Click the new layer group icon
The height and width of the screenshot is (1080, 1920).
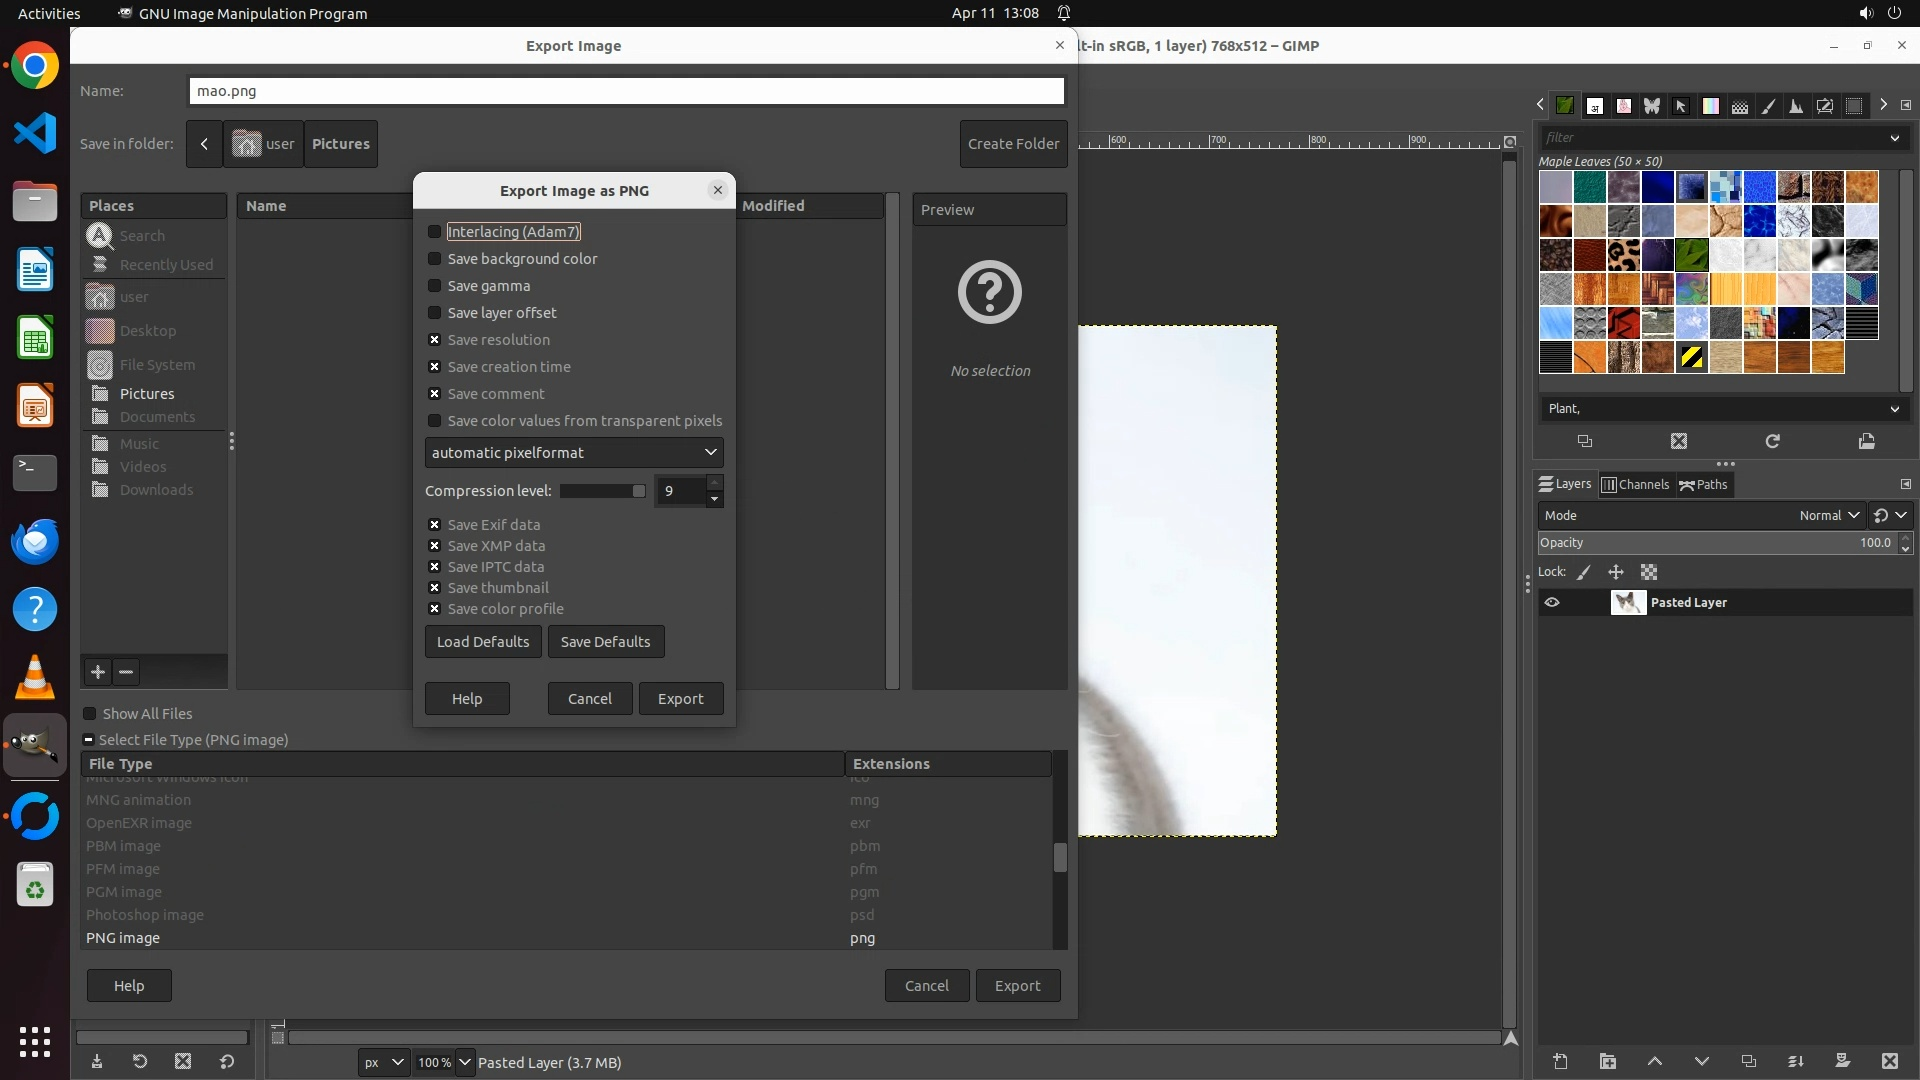(1607, 1061)
